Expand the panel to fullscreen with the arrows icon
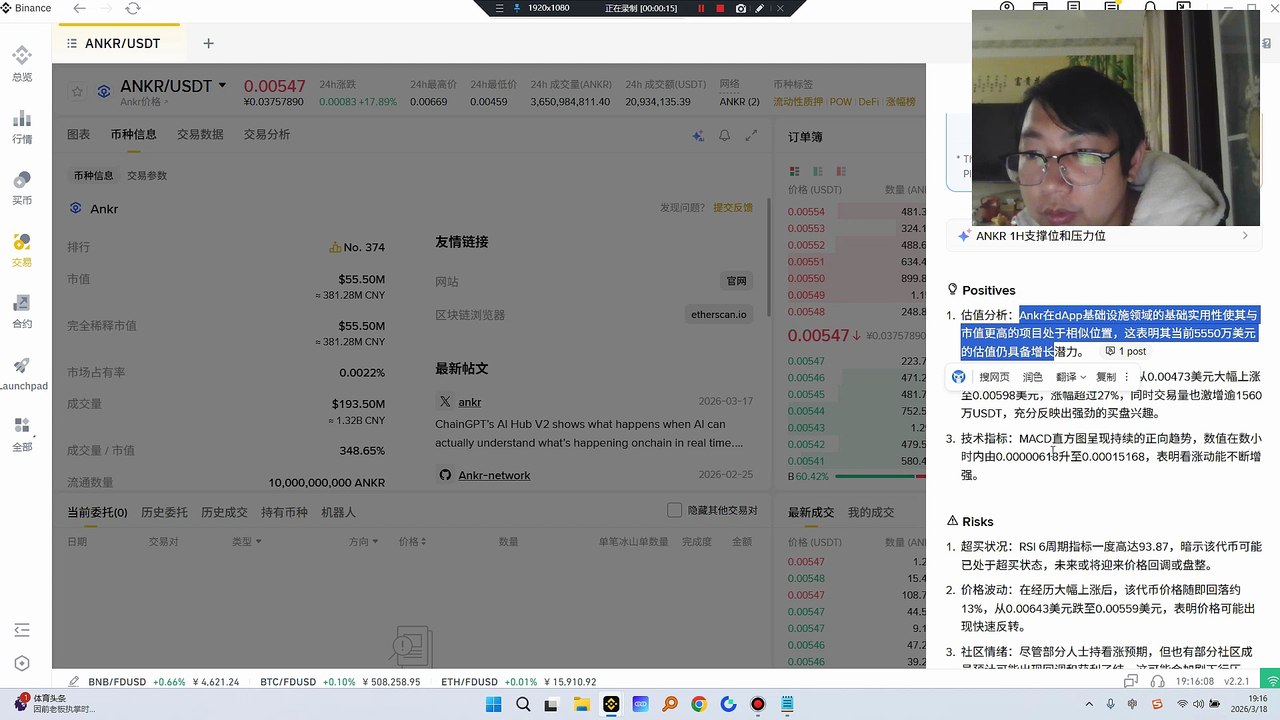Image resolution: width=1280 pixels, height=720 pixels. [751, 135]
